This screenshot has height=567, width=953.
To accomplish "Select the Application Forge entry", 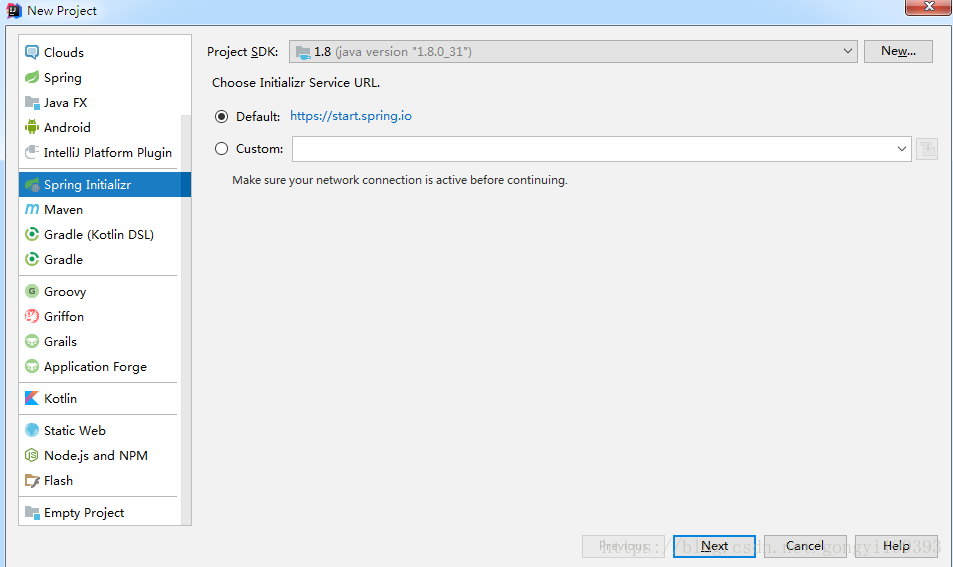I will pos(100,366).
